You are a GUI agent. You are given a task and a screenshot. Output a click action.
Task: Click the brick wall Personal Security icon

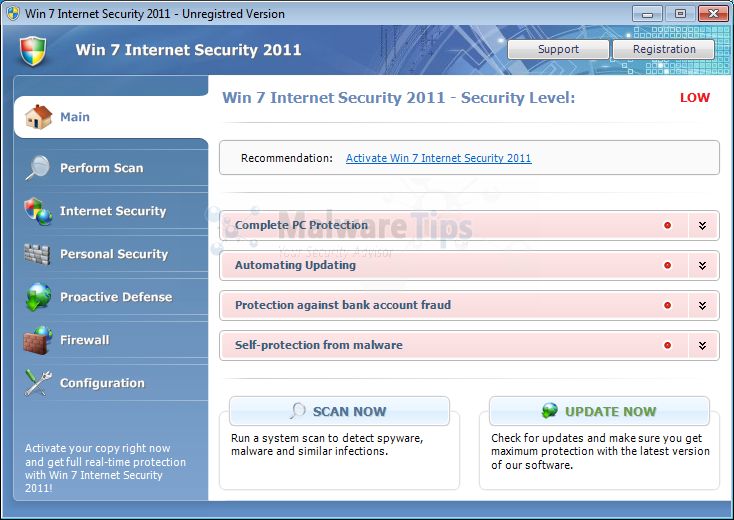point(38,254)
